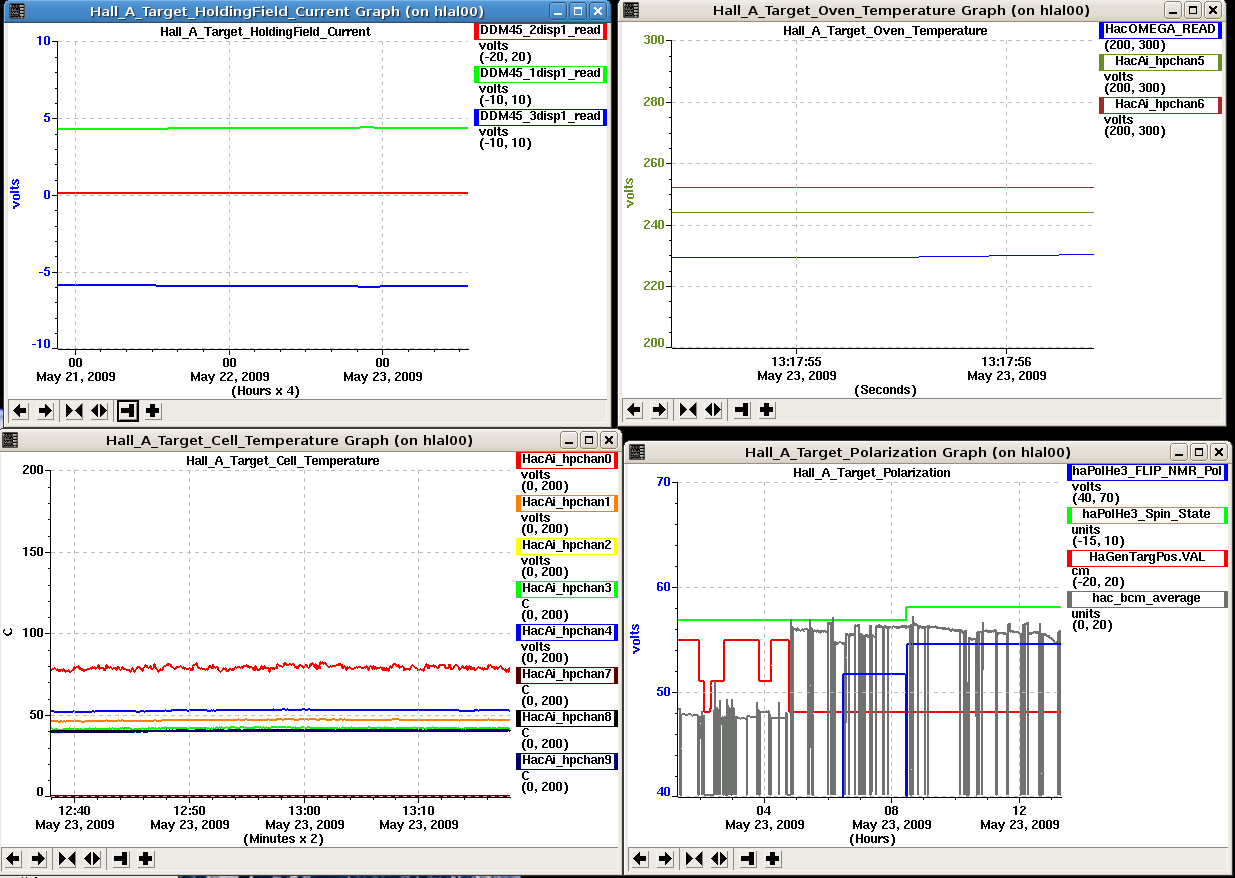Screen dimensions: 1235x878
Task: Select the HacAi_hpchan9 curve legend
Action: point(566,761)
